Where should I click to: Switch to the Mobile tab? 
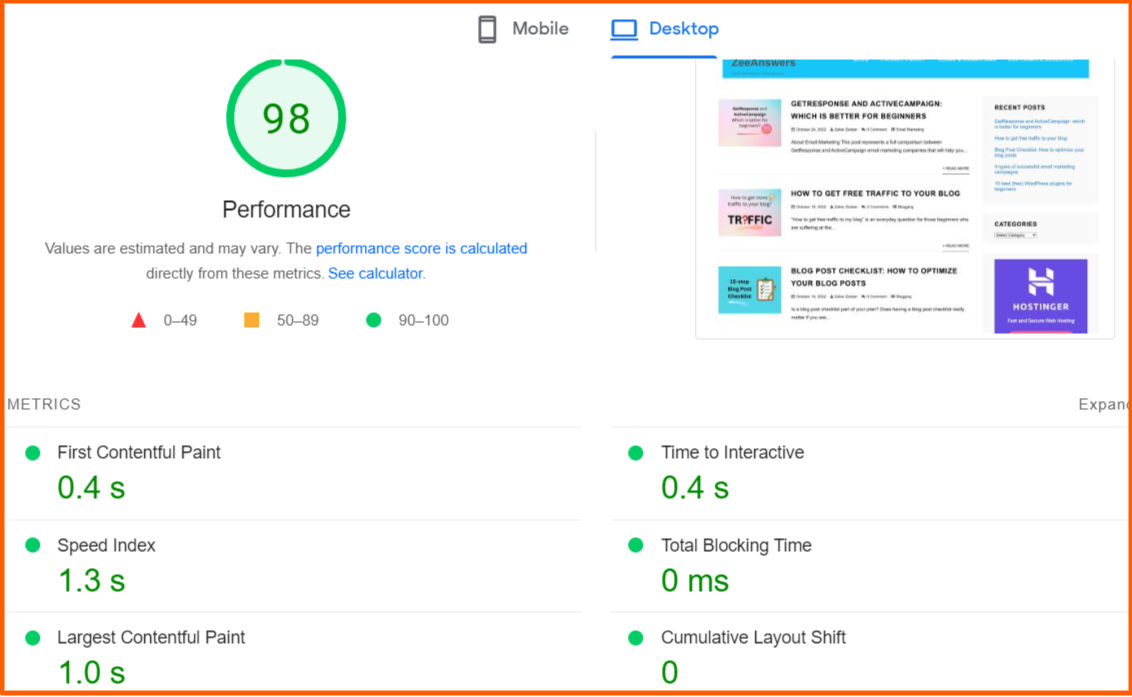[522, 28]
